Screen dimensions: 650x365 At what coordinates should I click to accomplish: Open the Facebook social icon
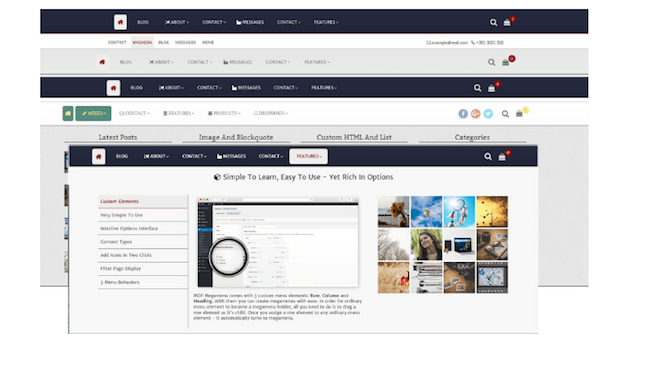463,114
